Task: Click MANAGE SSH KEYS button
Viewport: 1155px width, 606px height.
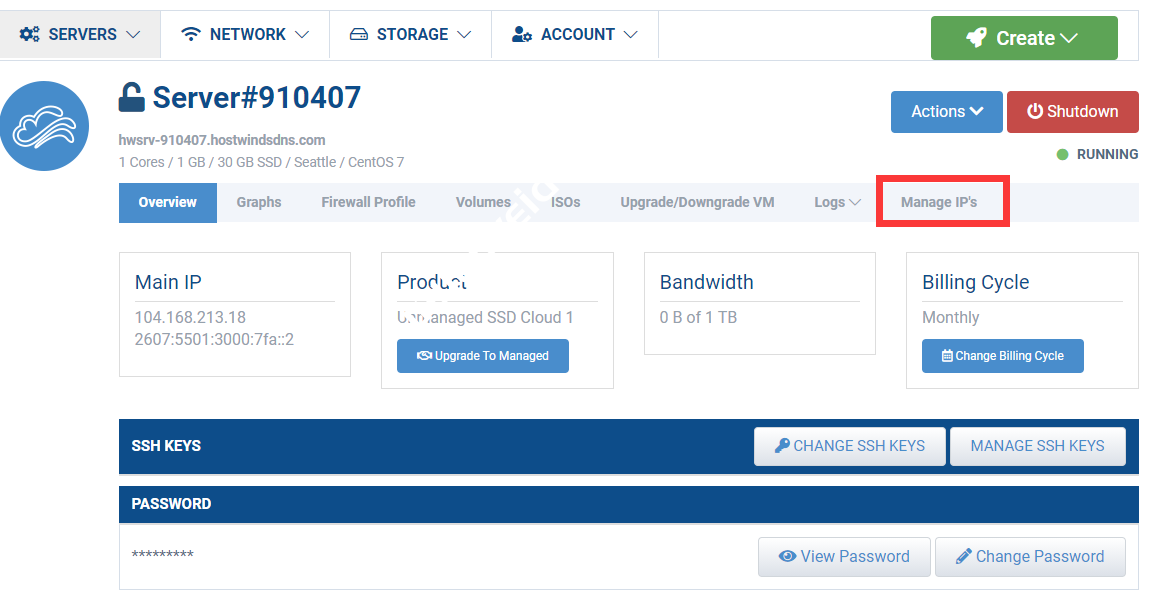Action: tap(1037, 446)
